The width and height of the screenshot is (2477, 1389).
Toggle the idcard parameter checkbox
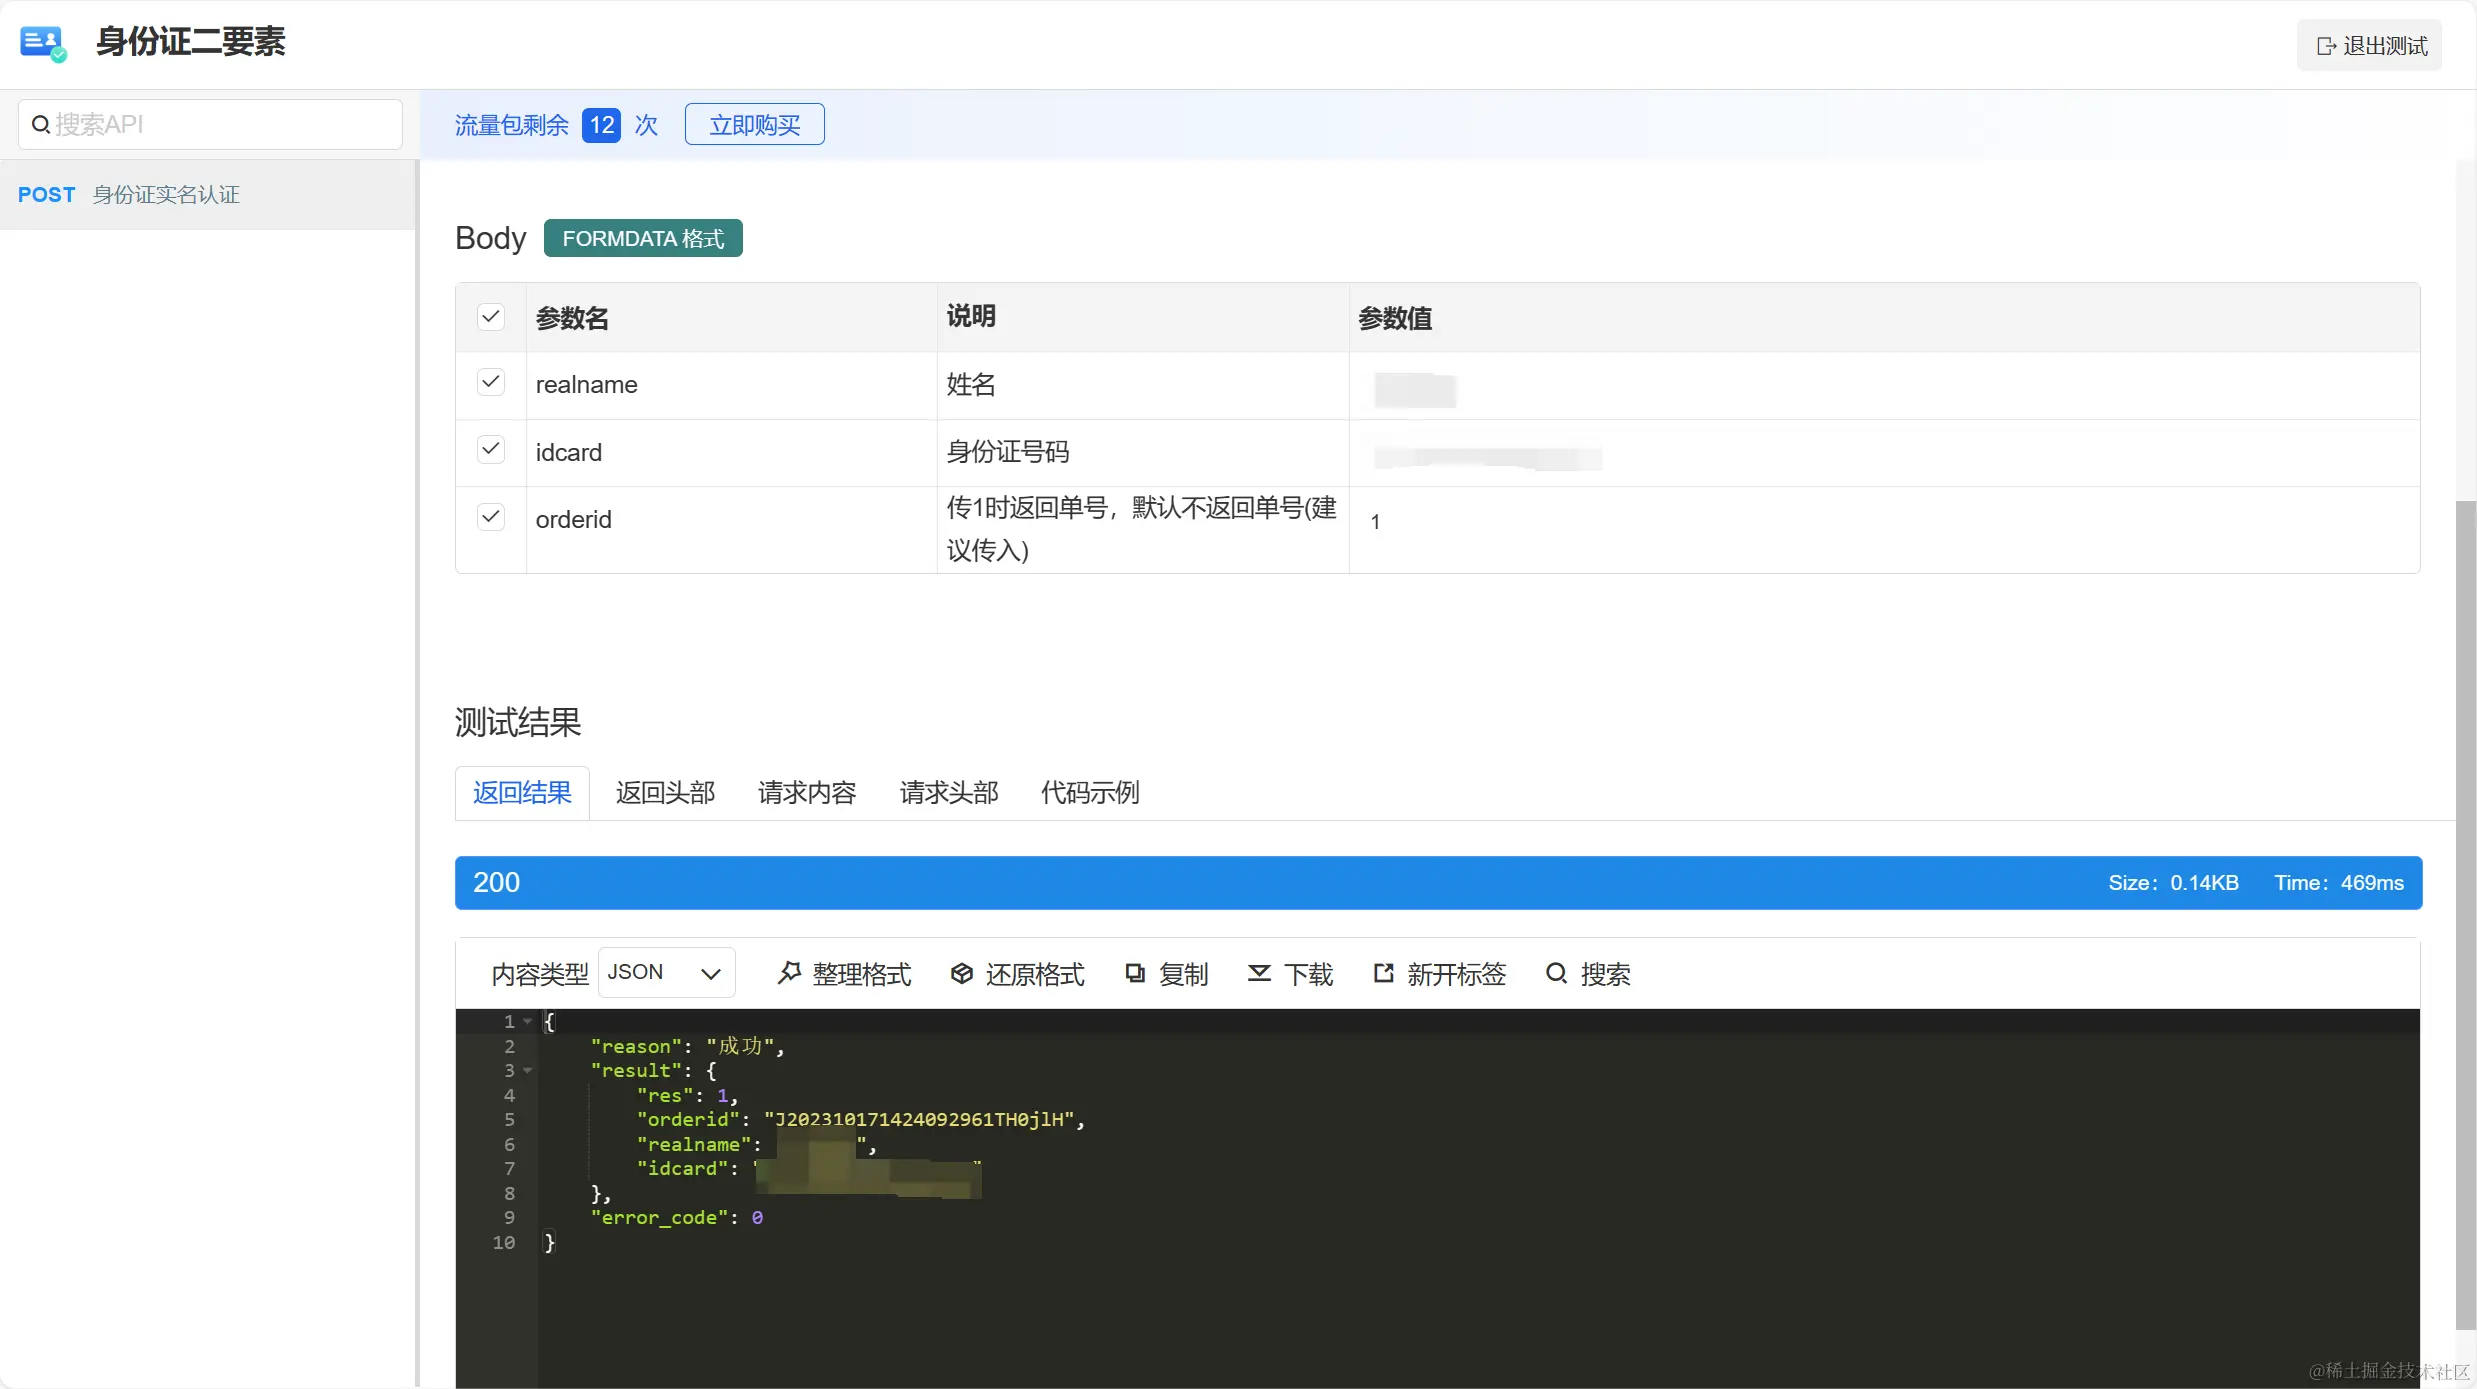coord(490,450)
